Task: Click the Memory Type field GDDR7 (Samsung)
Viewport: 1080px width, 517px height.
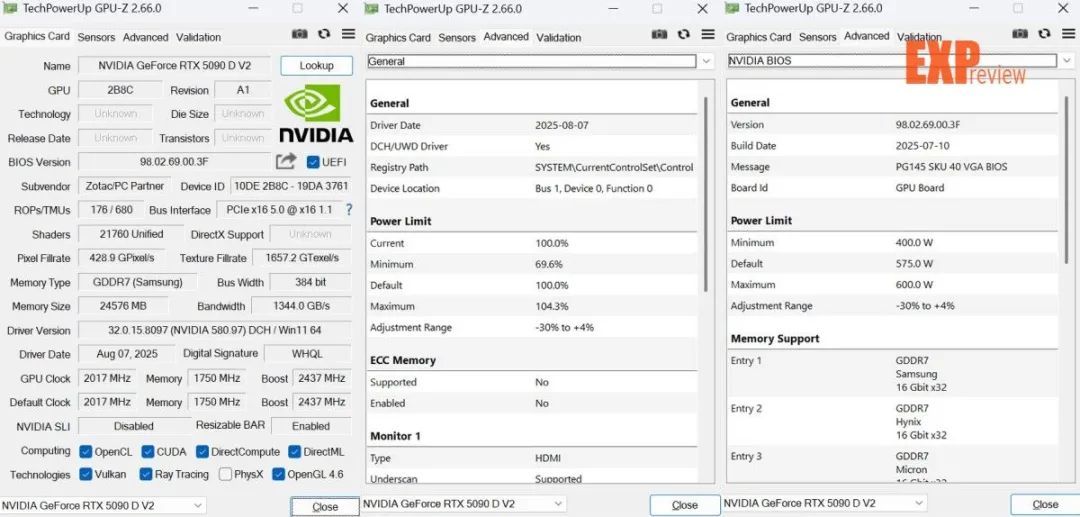Action: (x=138, y=282)
